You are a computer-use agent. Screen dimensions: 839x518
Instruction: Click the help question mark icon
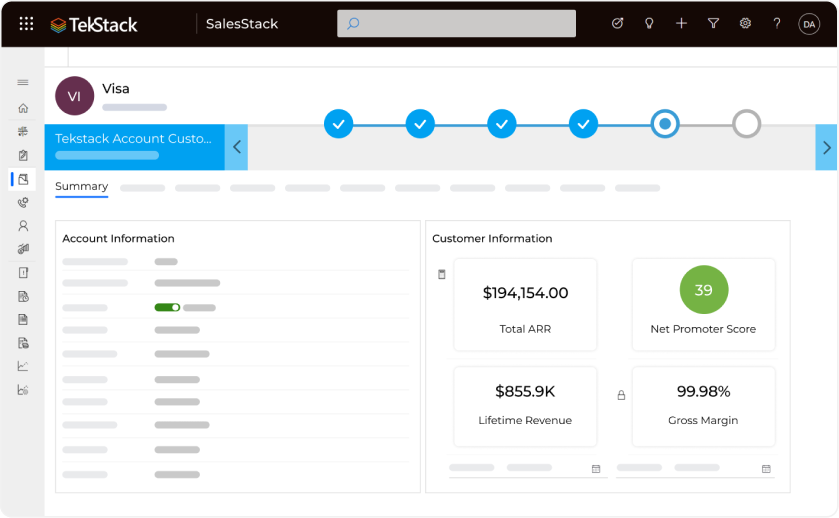[777, 23]
